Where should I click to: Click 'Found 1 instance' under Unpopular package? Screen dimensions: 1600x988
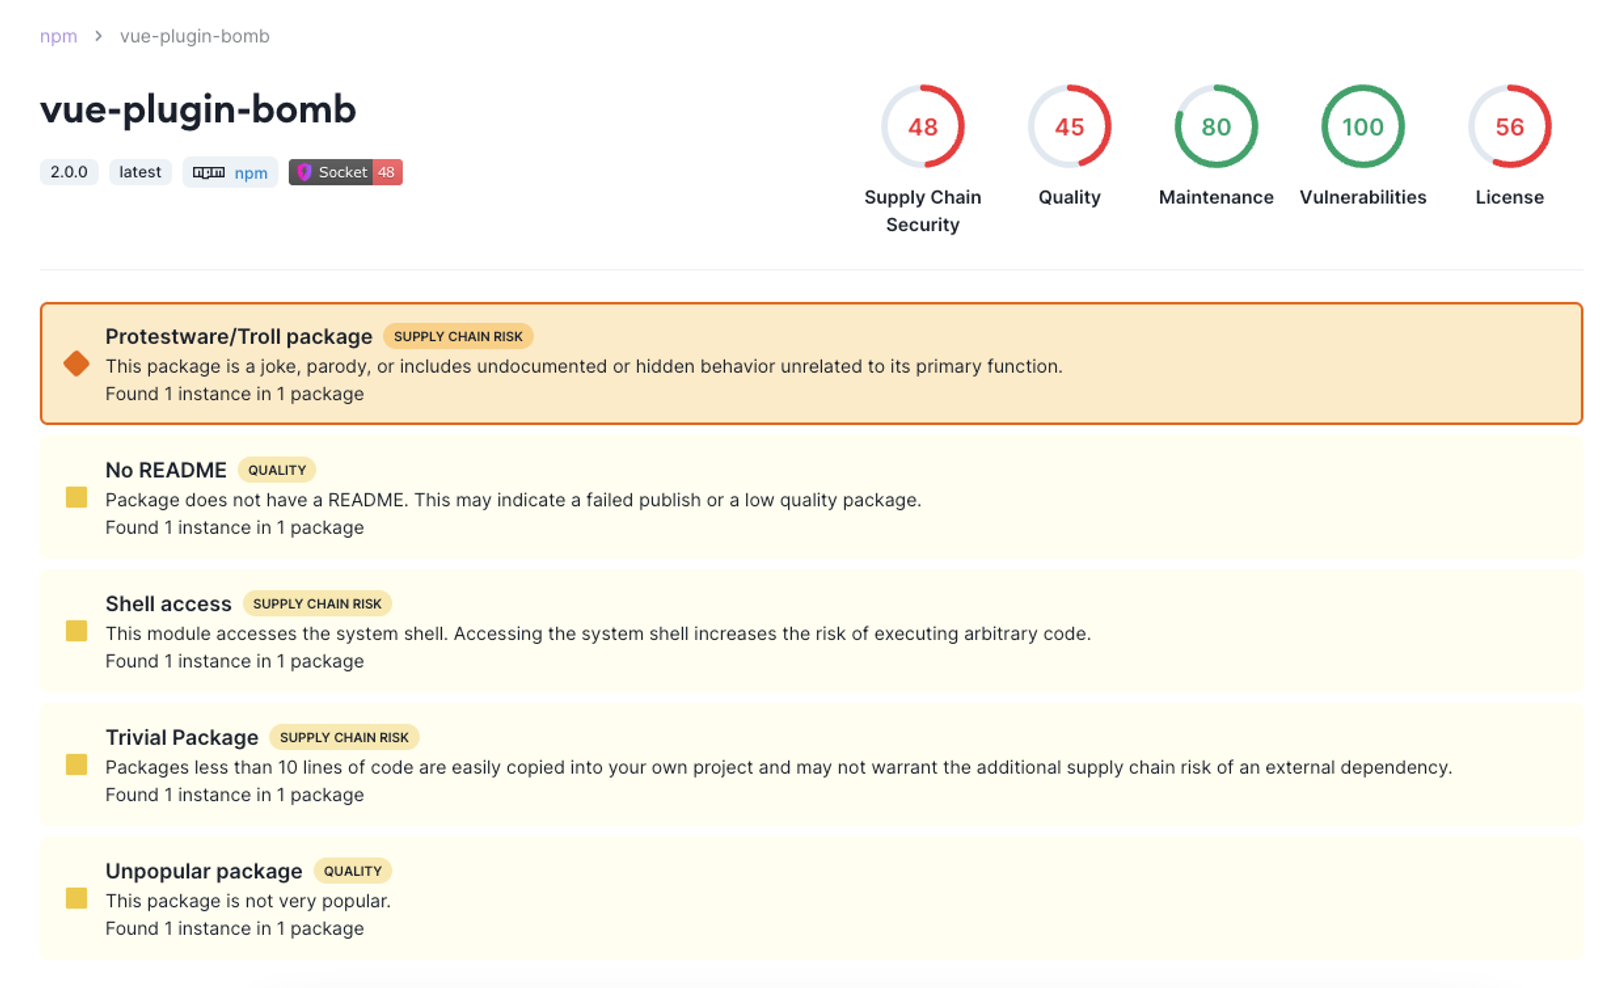click(235, 929)
